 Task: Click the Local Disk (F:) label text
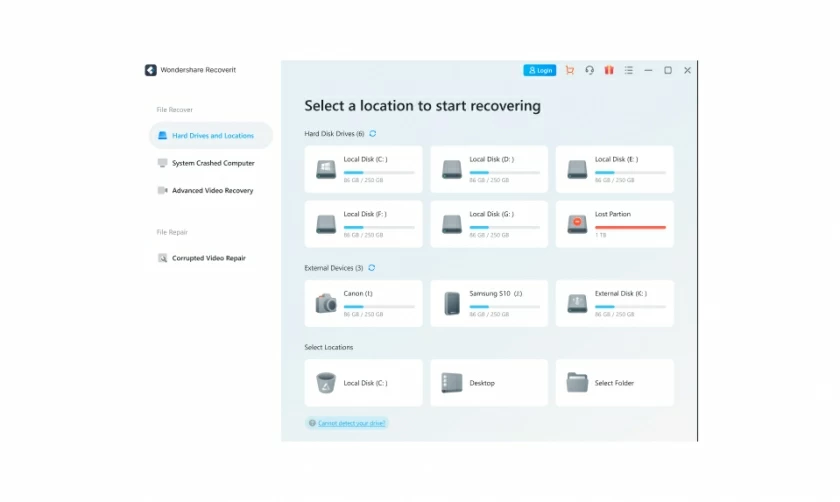pyautogui.click(x=365, y=214)
